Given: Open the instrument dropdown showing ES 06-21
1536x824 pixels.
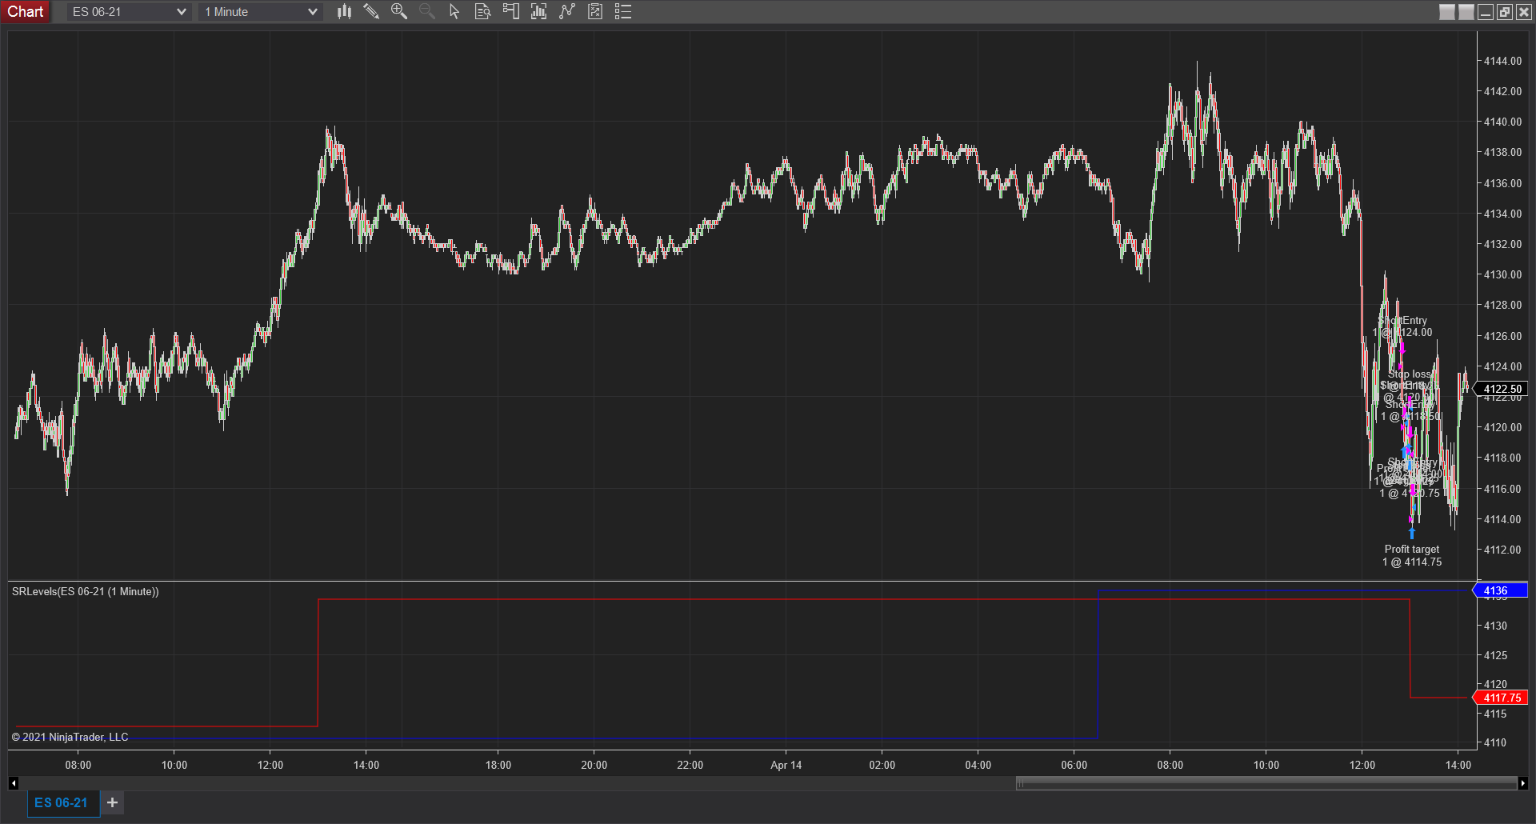Looking at the screenshot, I should (x=129, y=12).
